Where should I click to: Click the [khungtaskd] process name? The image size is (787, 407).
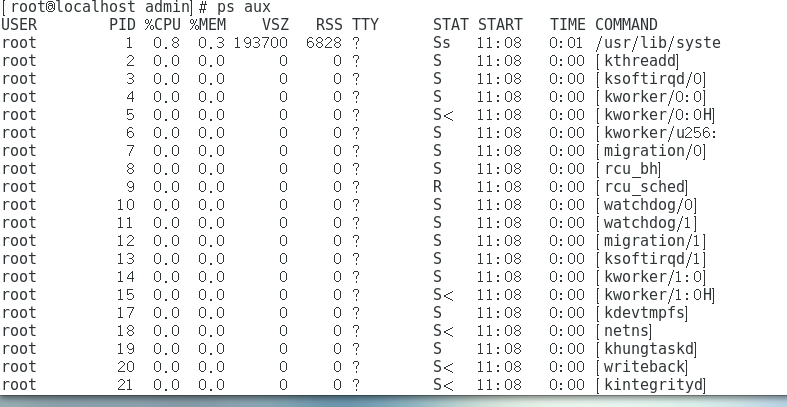point(646,349)
